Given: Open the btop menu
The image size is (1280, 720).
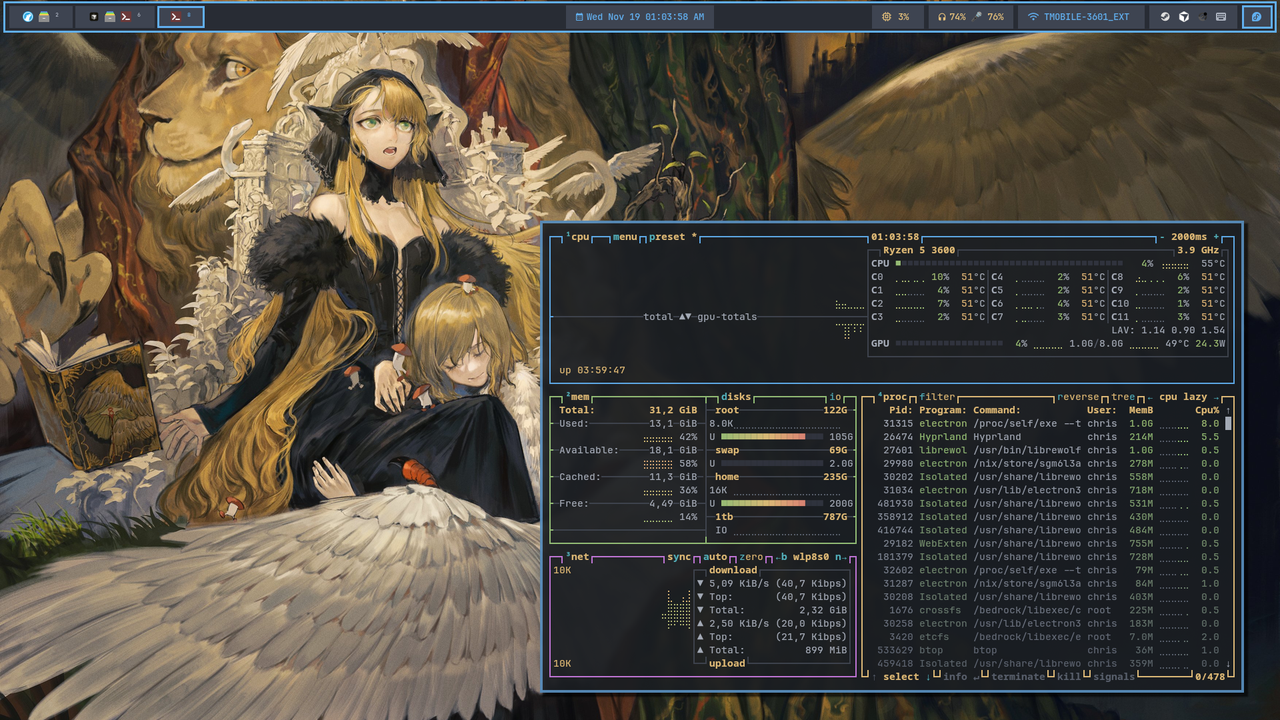Looking at the screenshot, I should point(625,237).
